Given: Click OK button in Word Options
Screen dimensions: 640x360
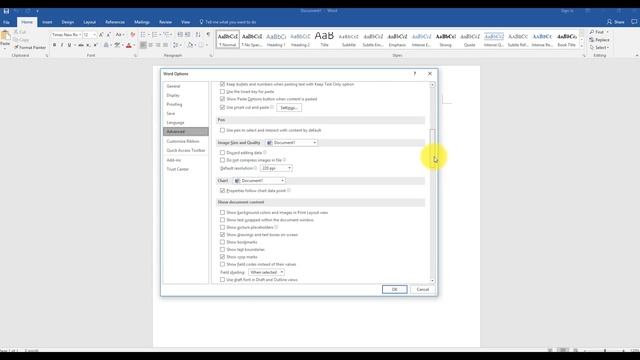Looking at the screenshot, I should pyautogui.click(x=395, y=289).
